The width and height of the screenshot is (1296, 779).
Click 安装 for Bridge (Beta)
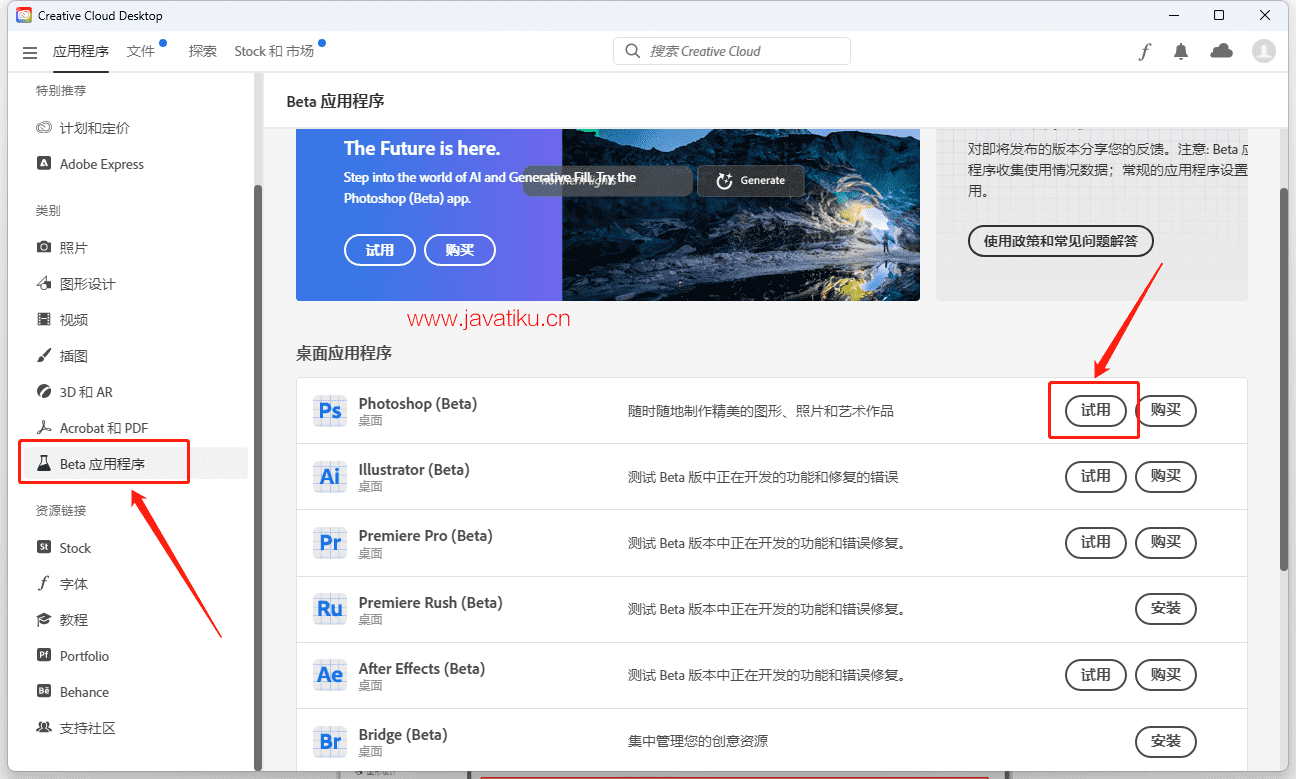point(1166,741)
